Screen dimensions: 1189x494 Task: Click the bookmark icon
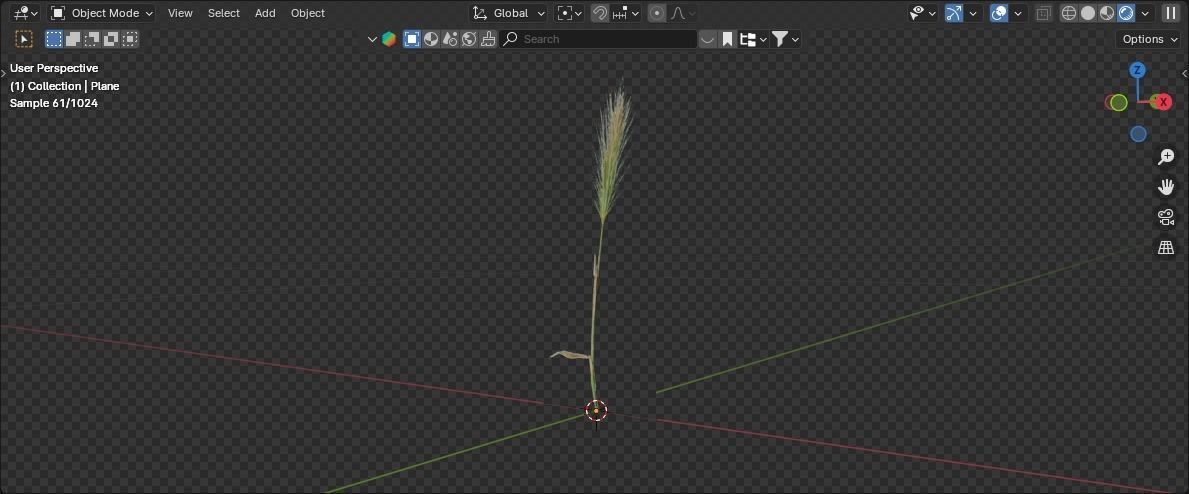tap(727, 39)
